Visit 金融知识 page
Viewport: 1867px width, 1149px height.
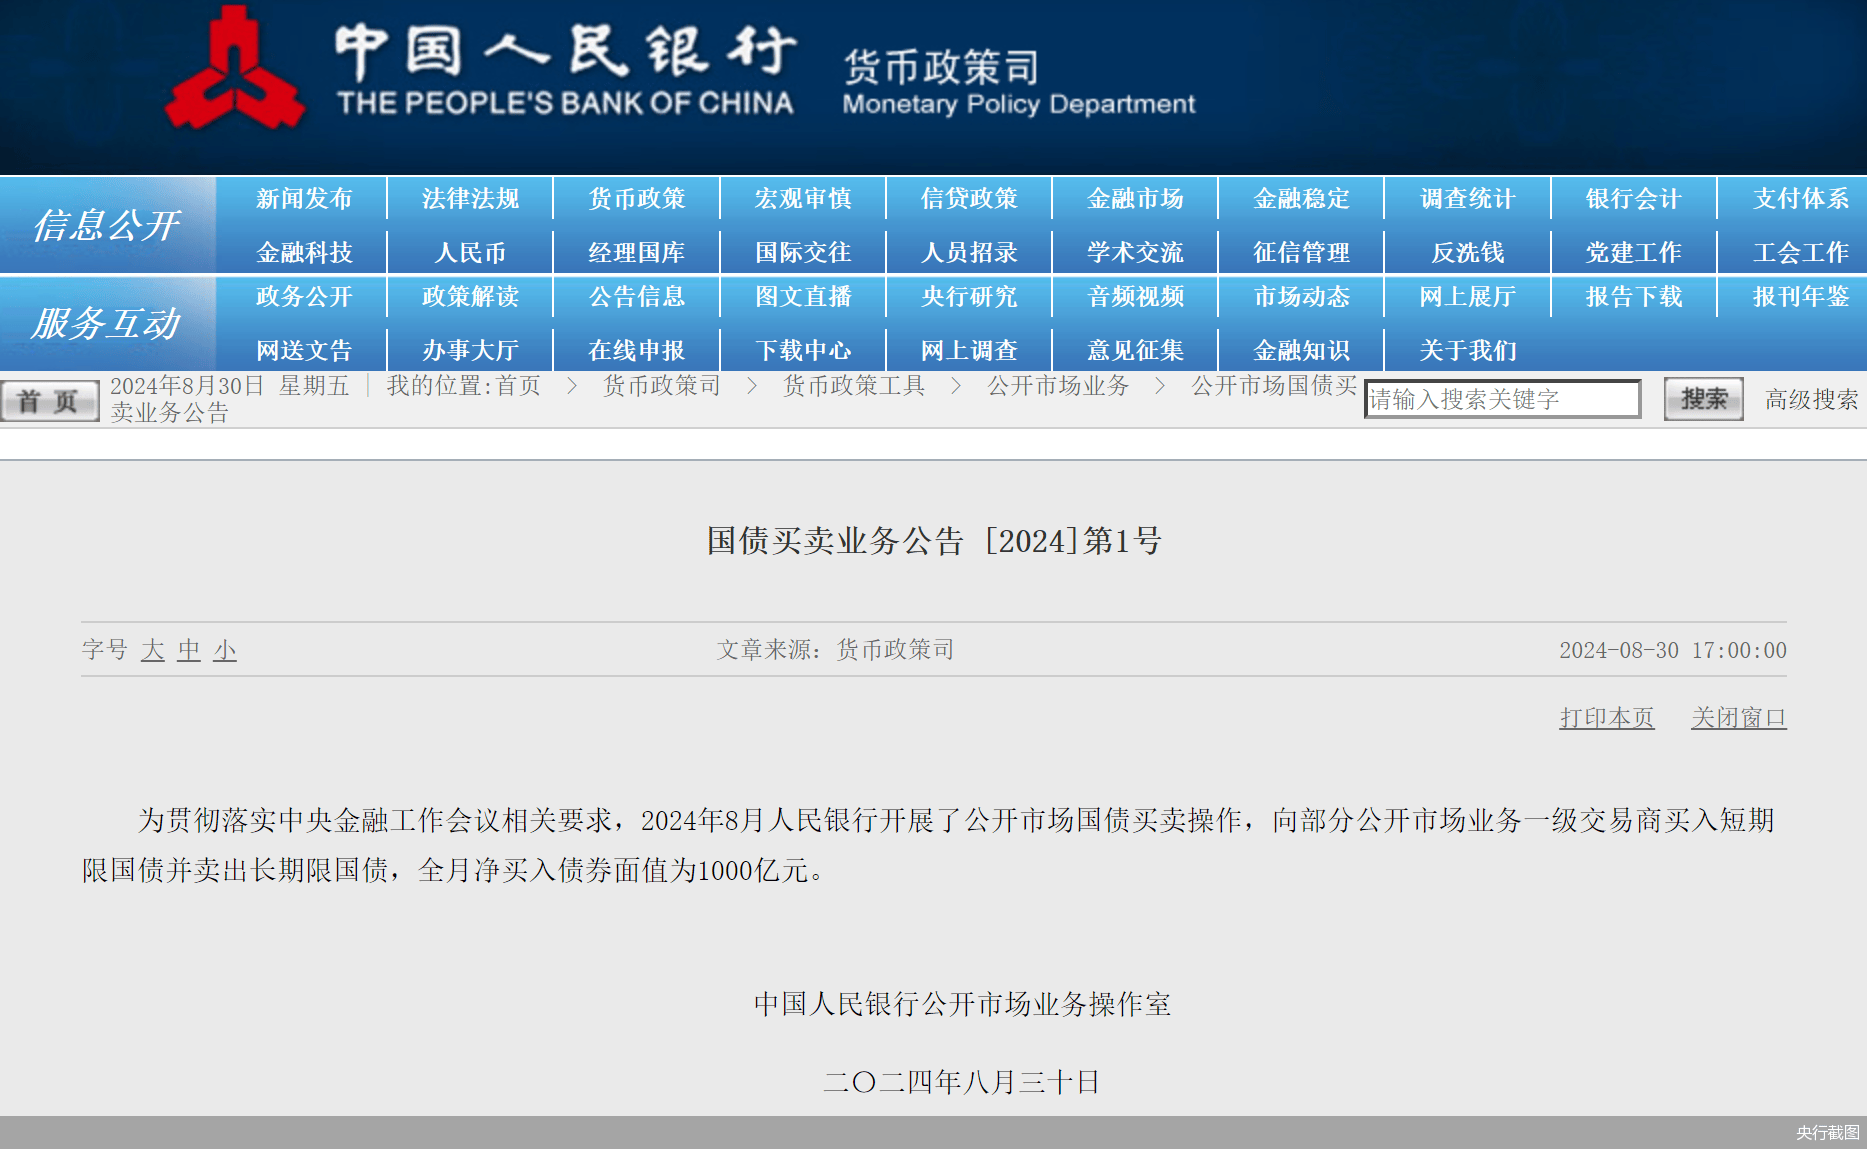(x=1302, y=351)
